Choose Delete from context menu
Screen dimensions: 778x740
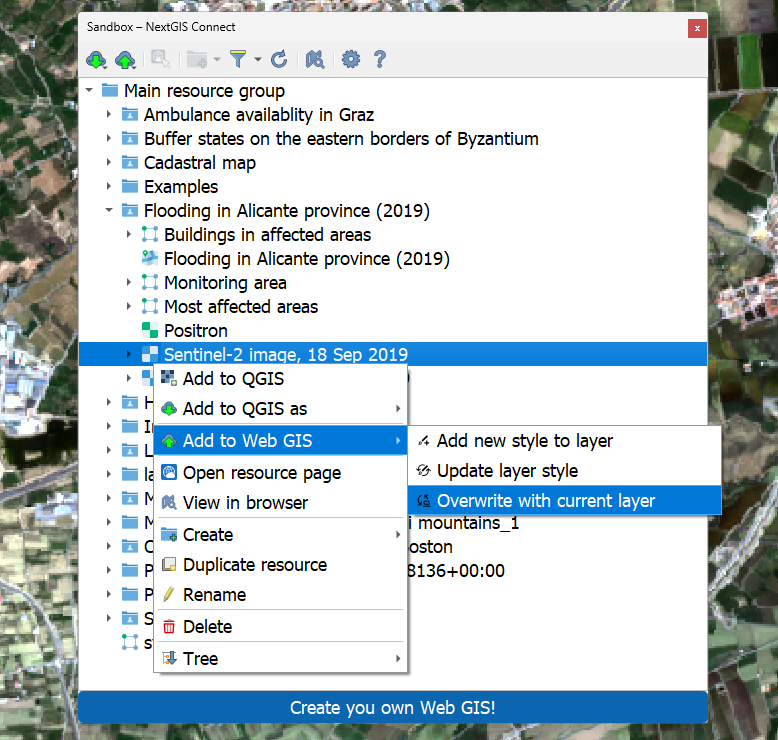pos(280,626)
